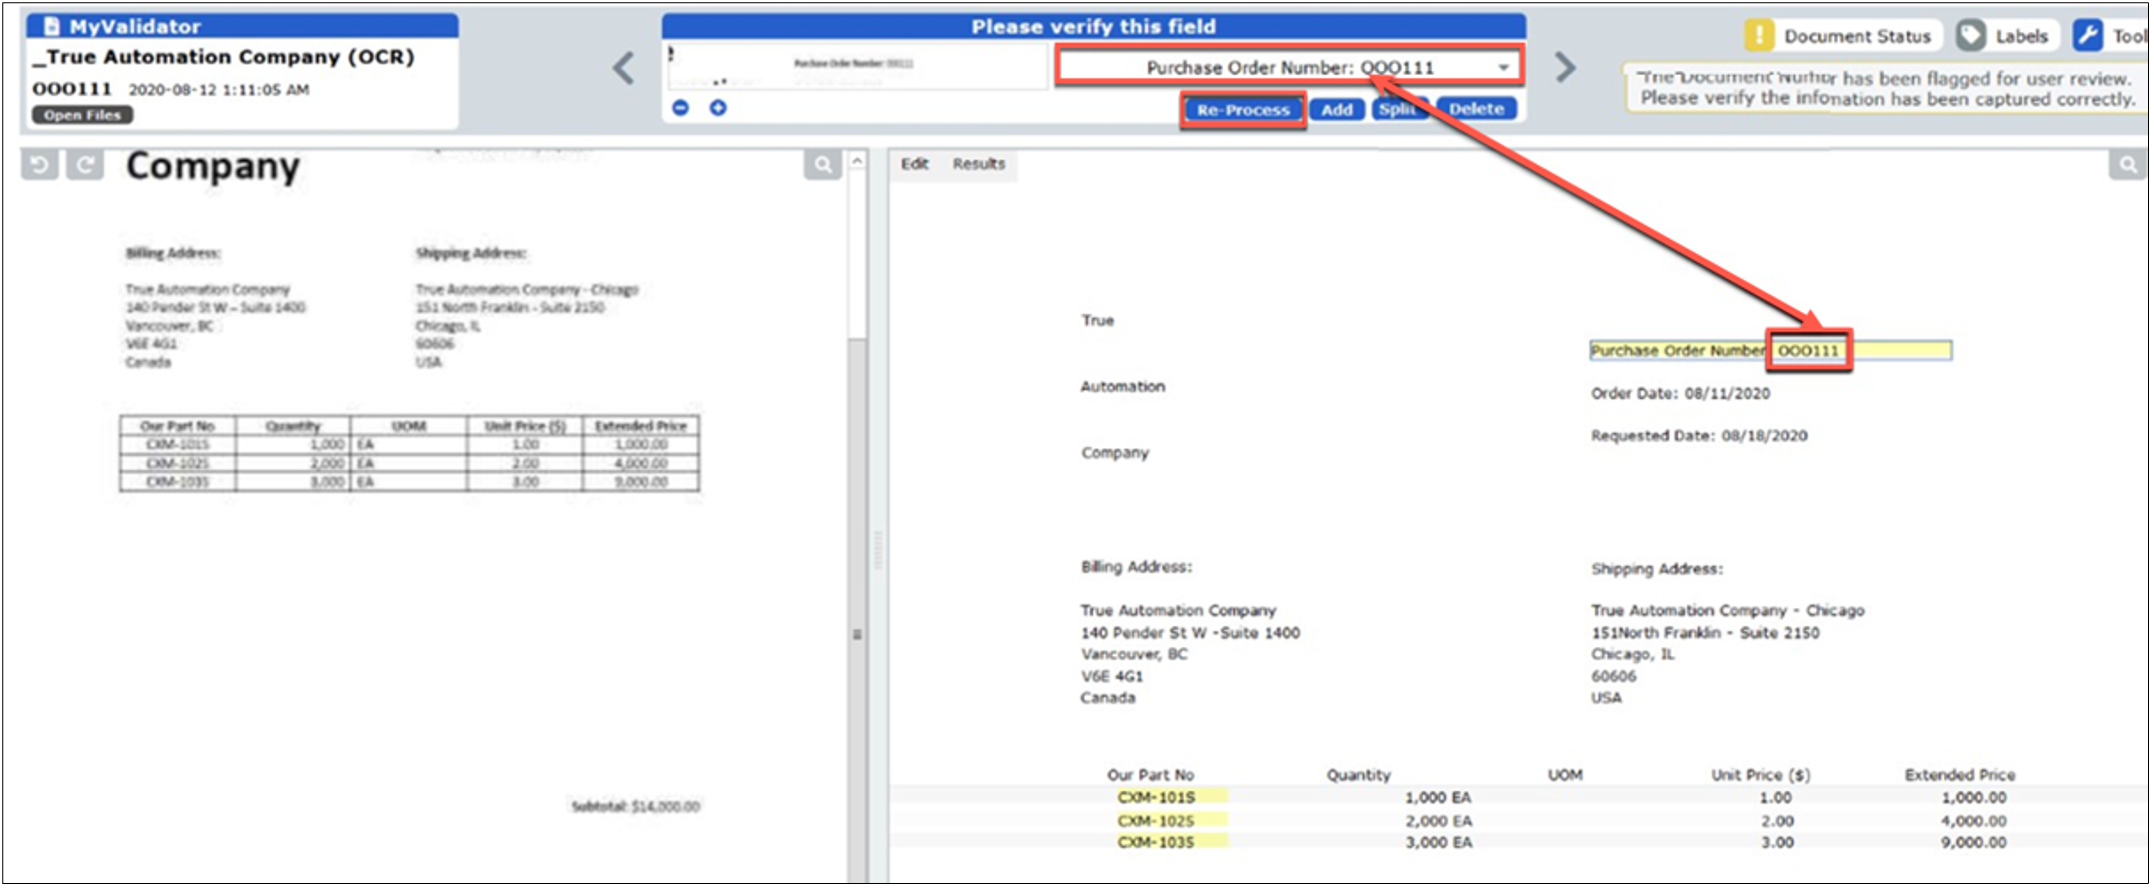Click the rotate right icon in document viewer

(x=85, y=165)
